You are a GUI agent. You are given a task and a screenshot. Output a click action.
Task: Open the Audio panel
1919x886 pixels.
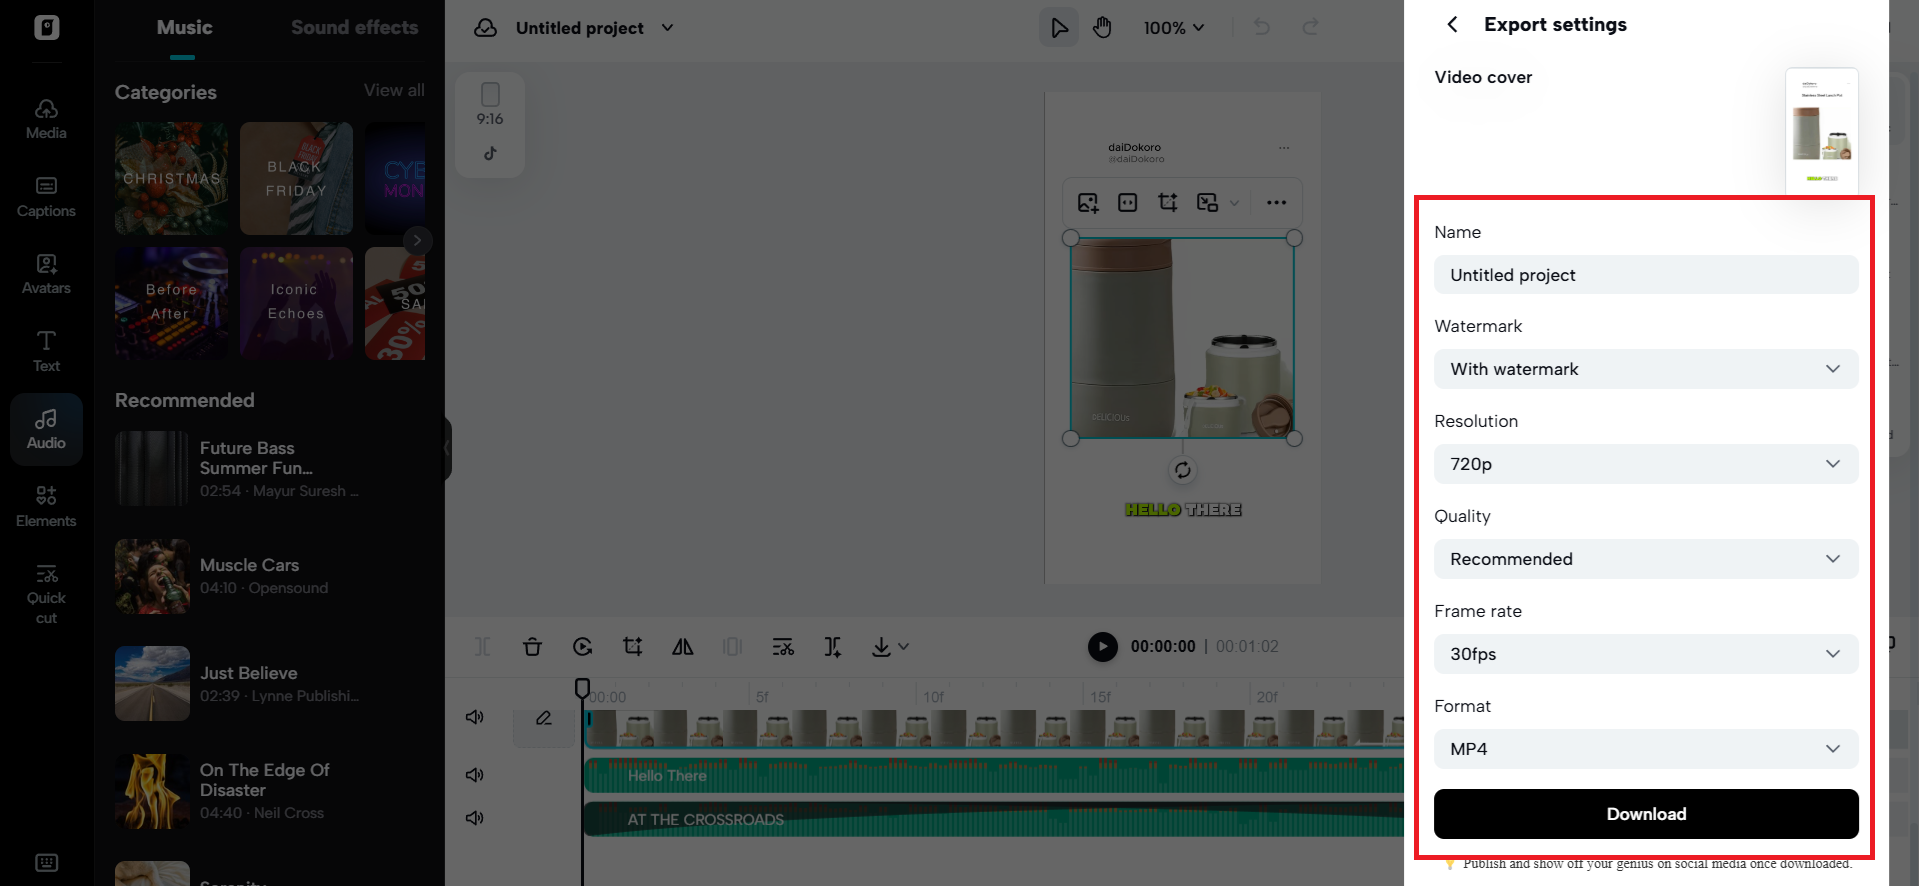tap(46, 429)
